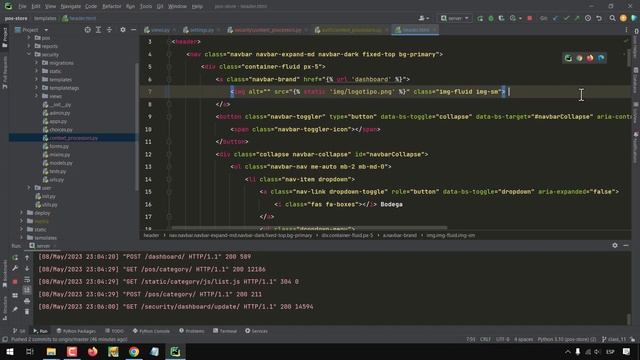Screen dimensions: 640x360
Task: Open the page in Firefox from editor icons
Action: pos(590,58)
